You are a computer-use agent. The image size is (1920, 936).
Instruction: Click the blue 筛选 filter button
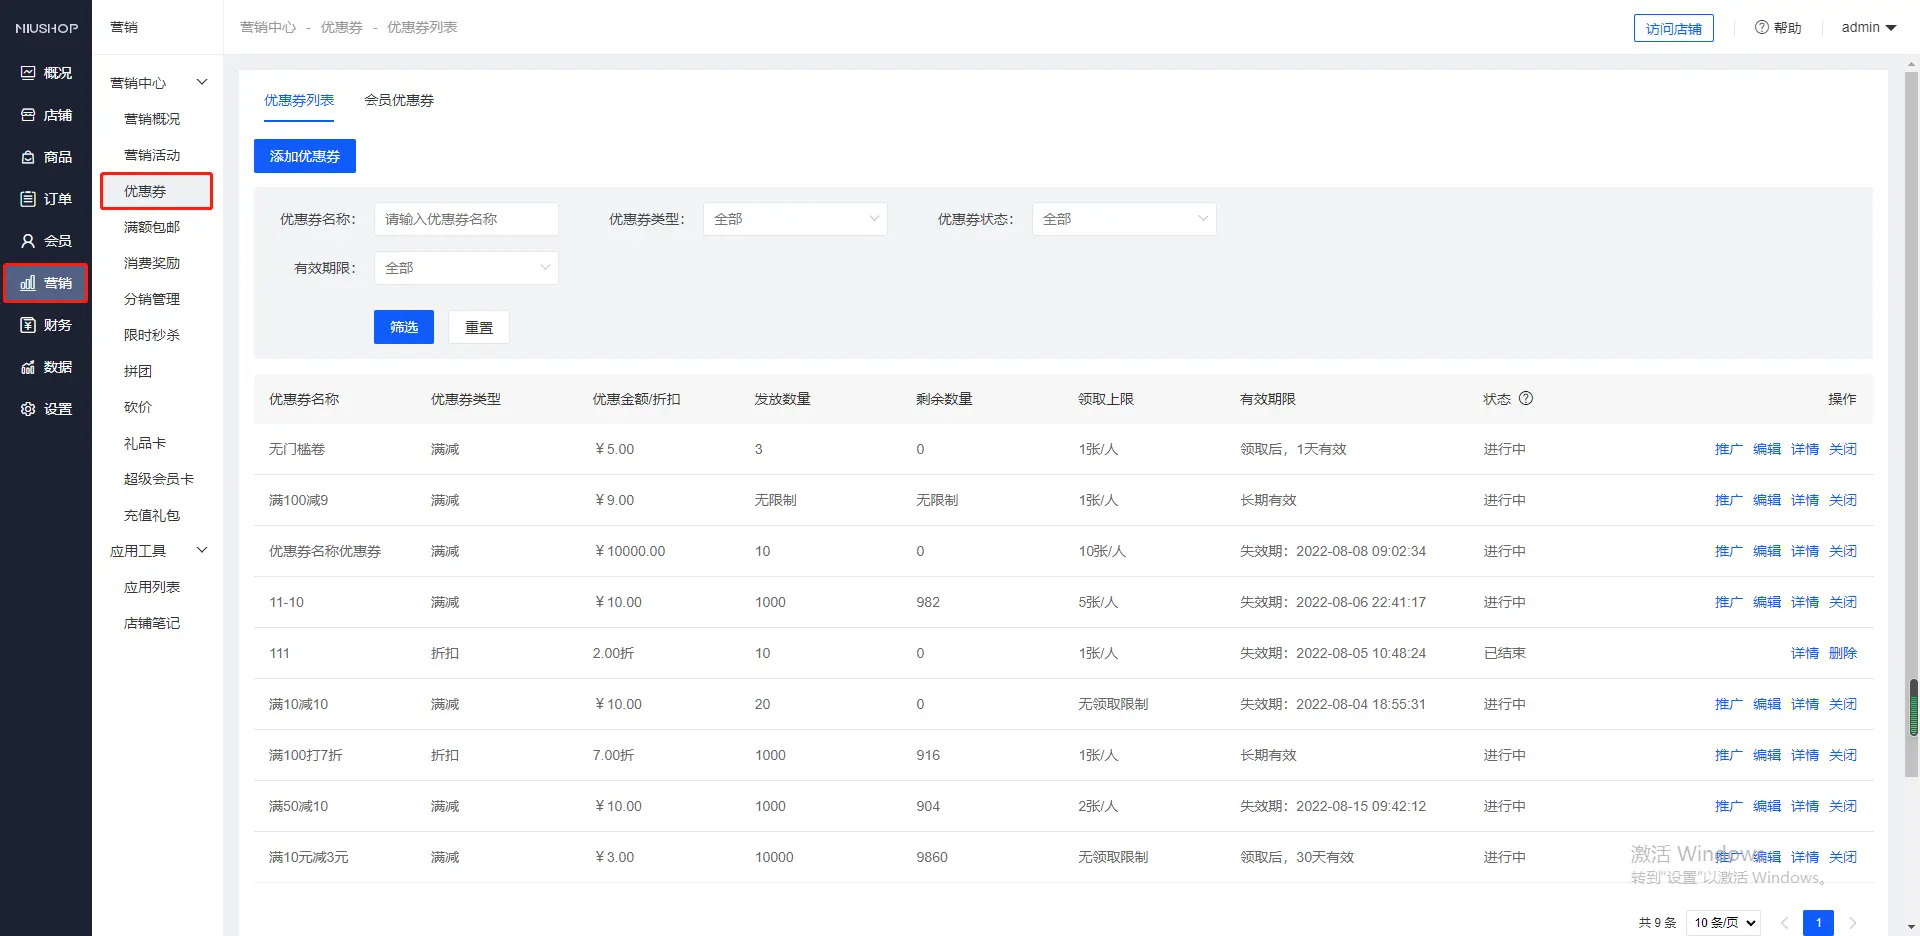404,327
